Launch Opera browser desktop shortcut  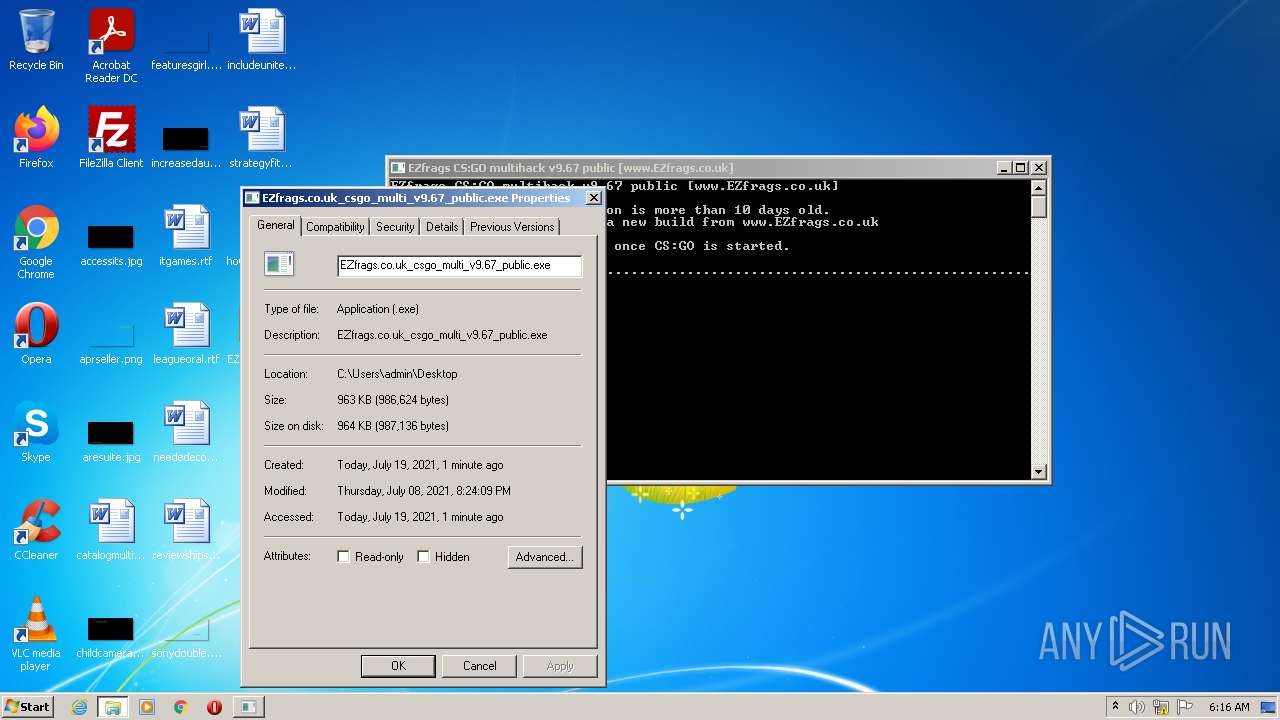[36, 334]
